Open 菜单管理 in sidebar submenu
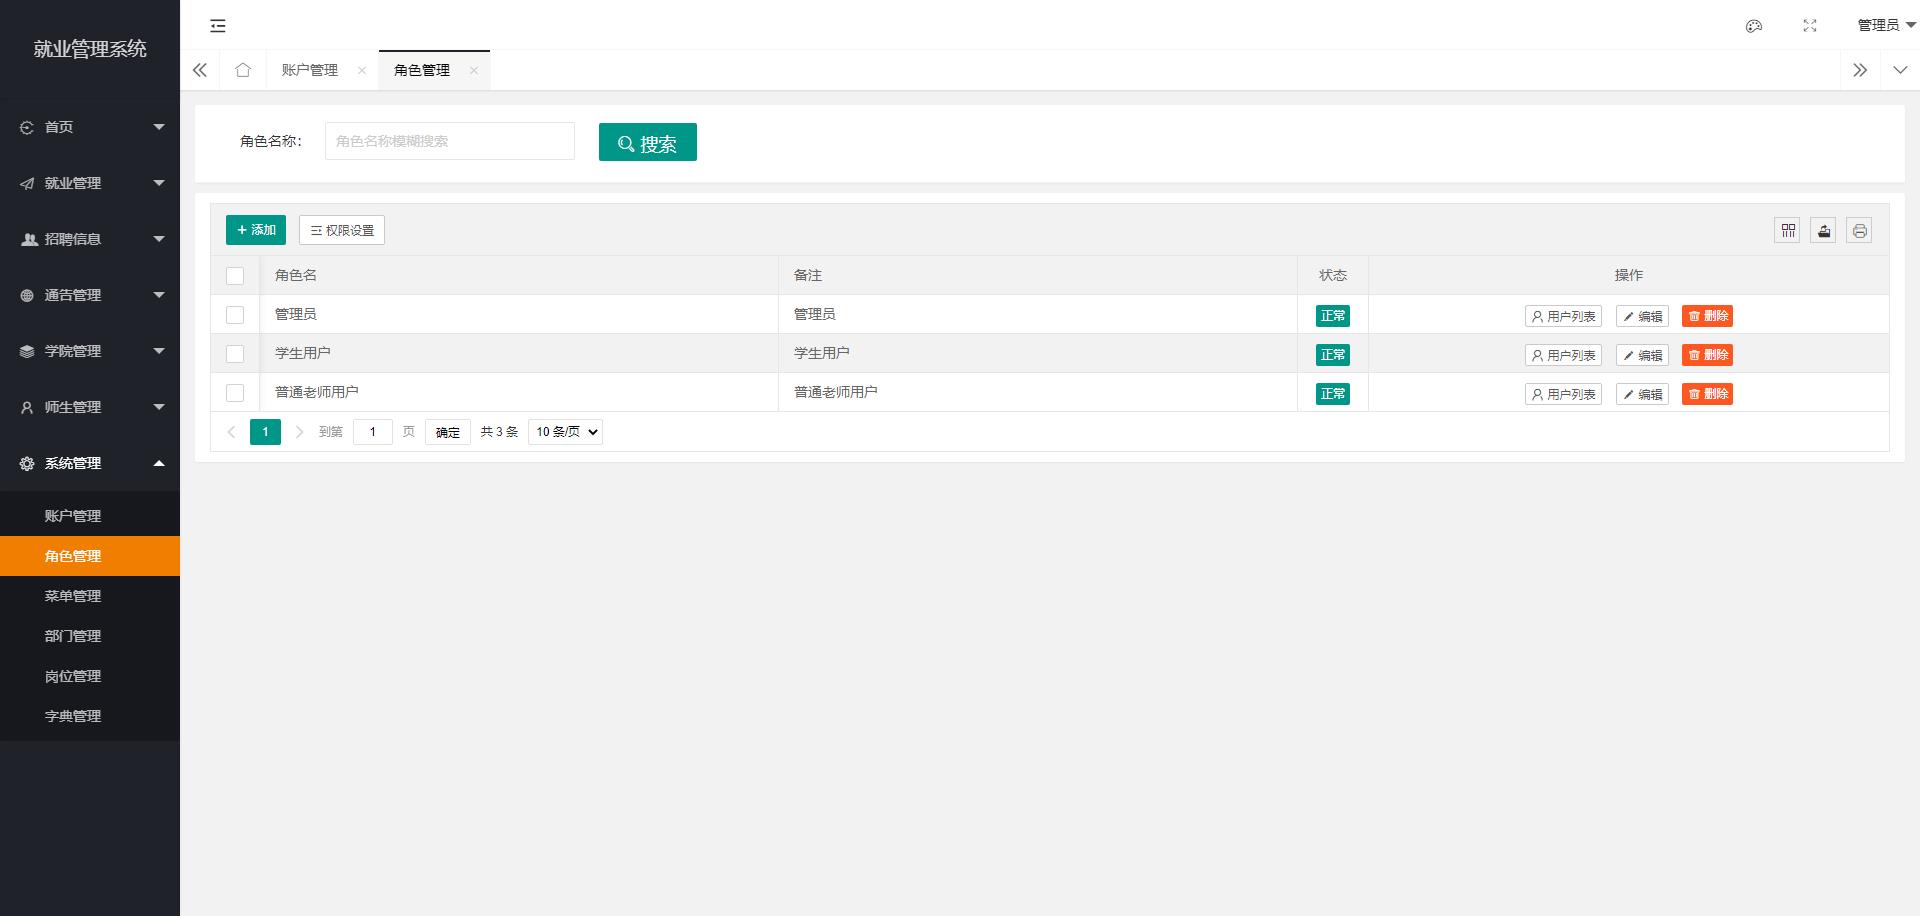 90,596
